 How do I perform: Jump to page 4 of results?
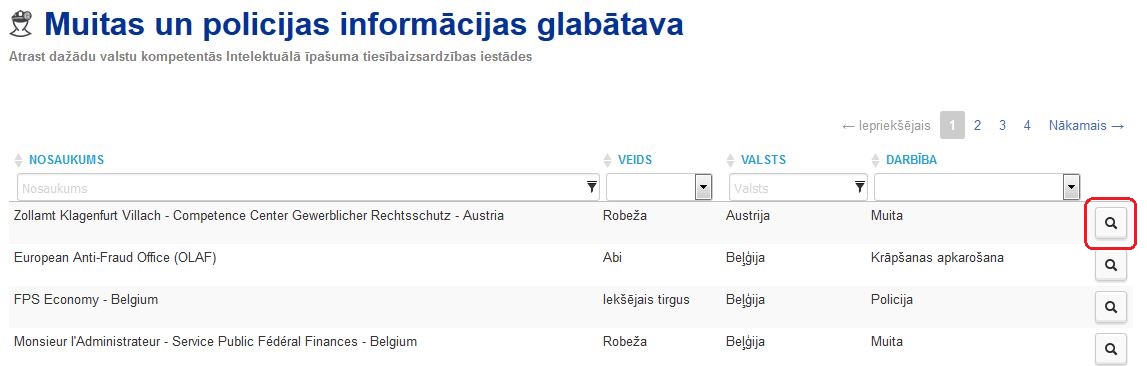[1027, 126]
